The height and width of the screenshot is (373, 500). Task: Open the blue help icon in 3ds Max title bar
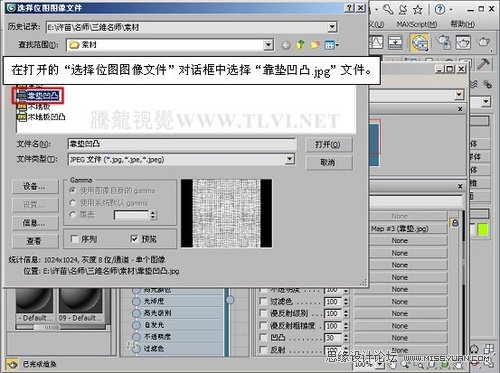pyautogui.click(x=440, y=9)
